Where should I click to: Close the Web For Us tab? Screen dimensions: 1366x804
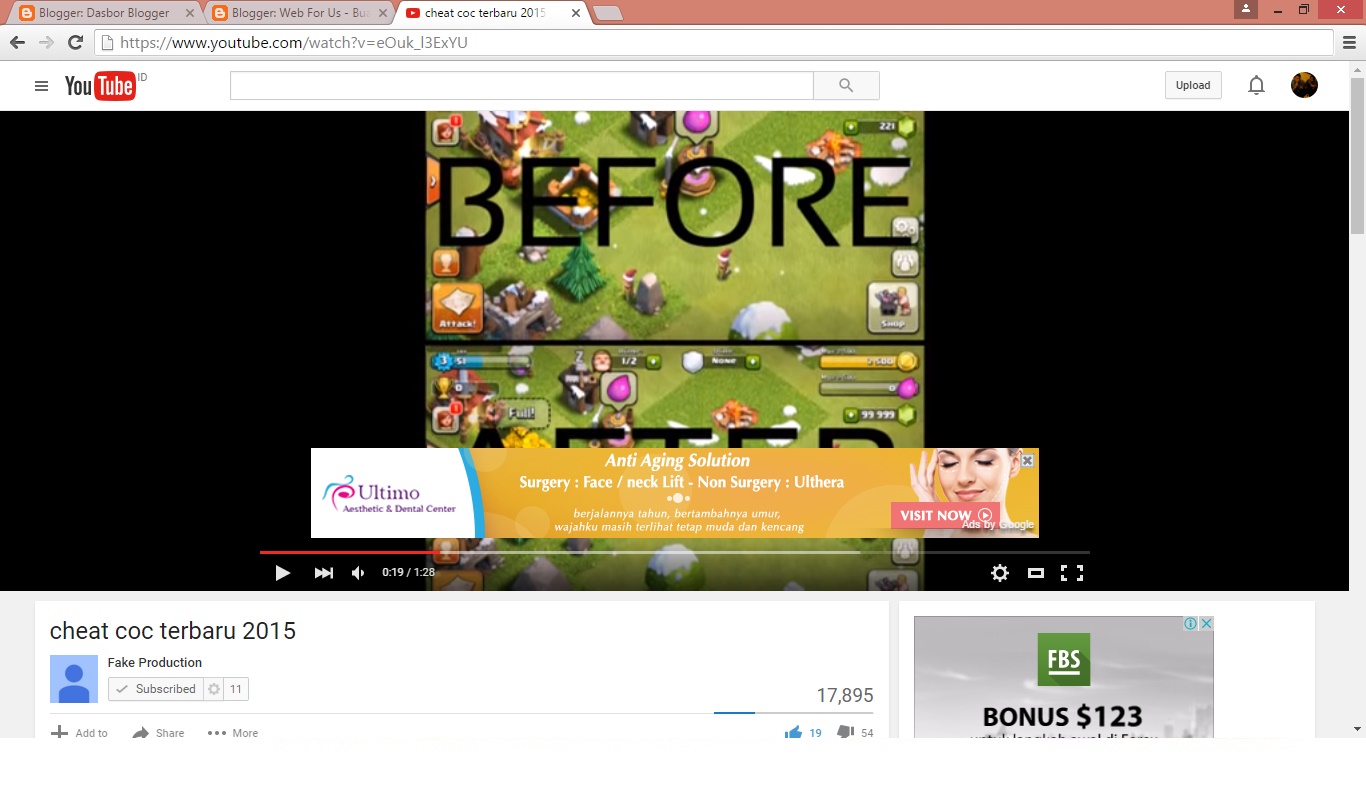pyautogui.click(x=382, y=13)
